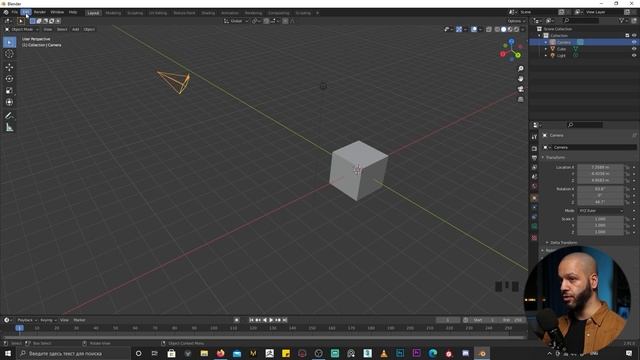Viewport: 640px width, 360px height.
Task: Open the Help menu
Action: pos(73,12)
